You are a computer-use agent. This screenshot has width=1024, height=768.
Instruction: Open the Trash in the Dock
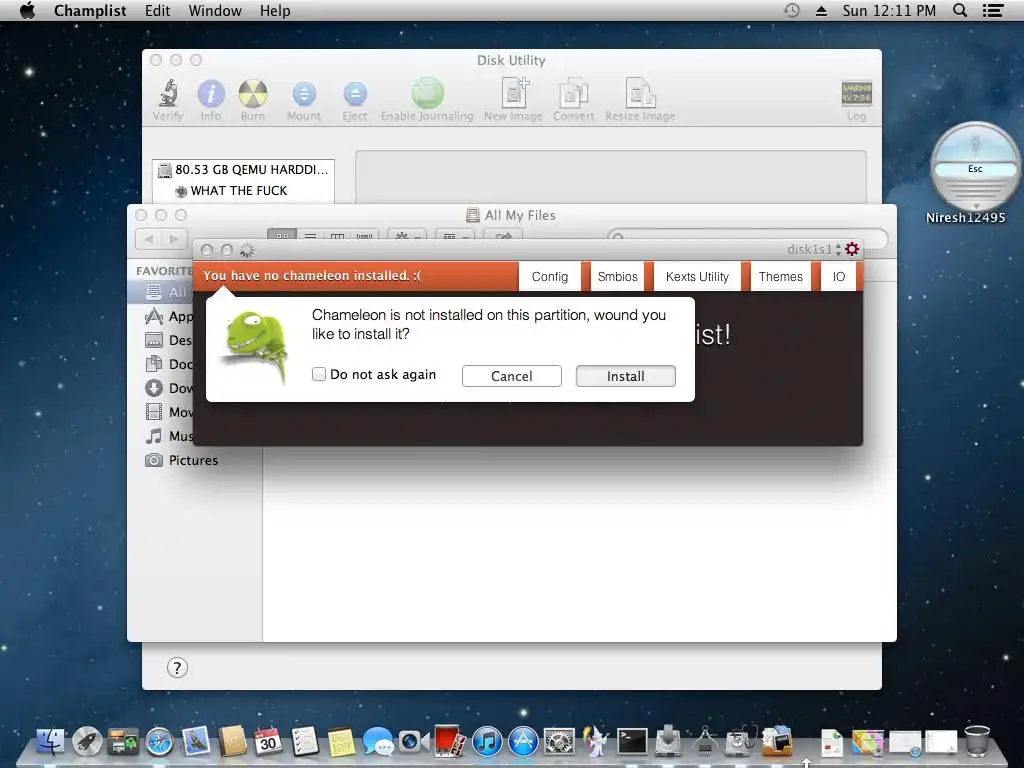(976, 741)
